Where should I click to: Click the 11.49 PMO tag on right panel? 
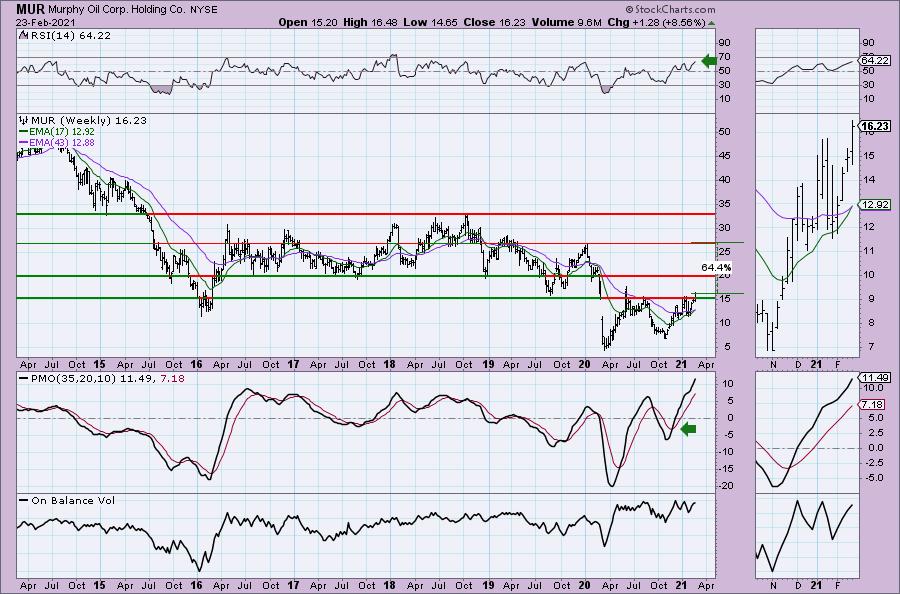pos(876,378)
